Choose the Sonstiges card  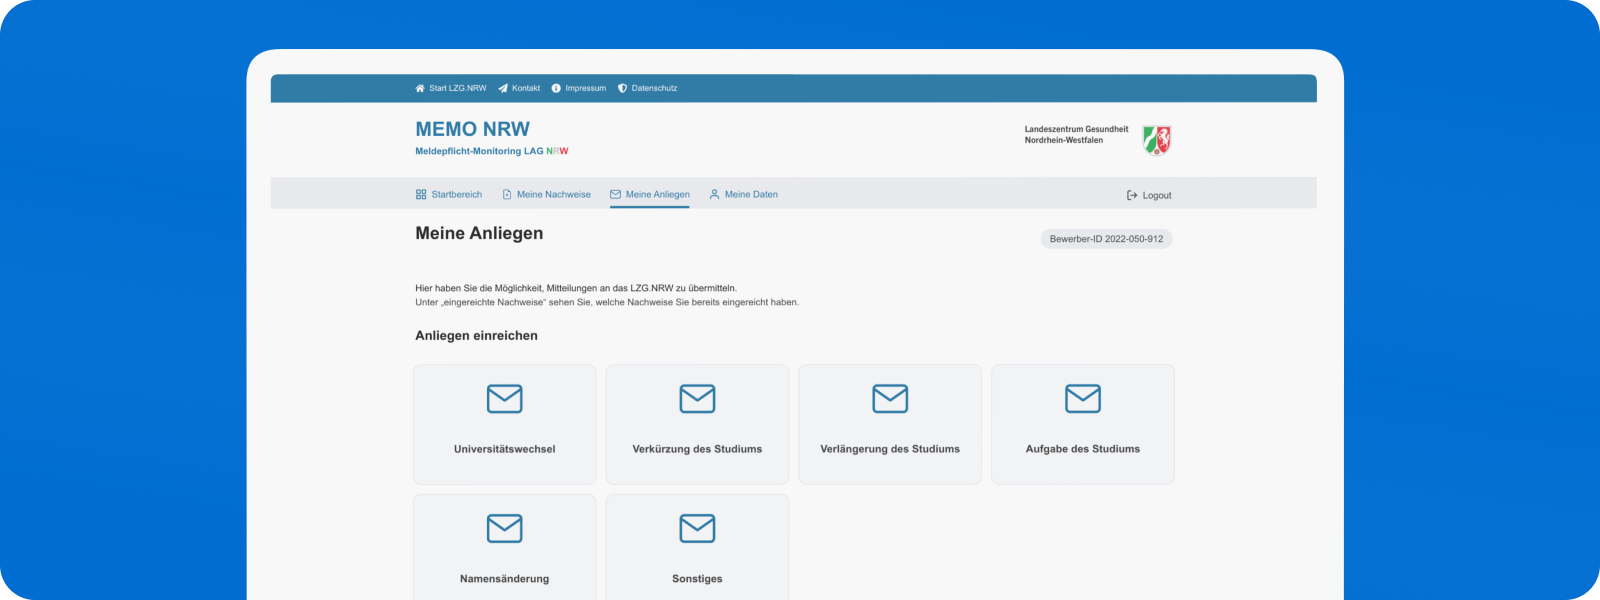[697, 547]
